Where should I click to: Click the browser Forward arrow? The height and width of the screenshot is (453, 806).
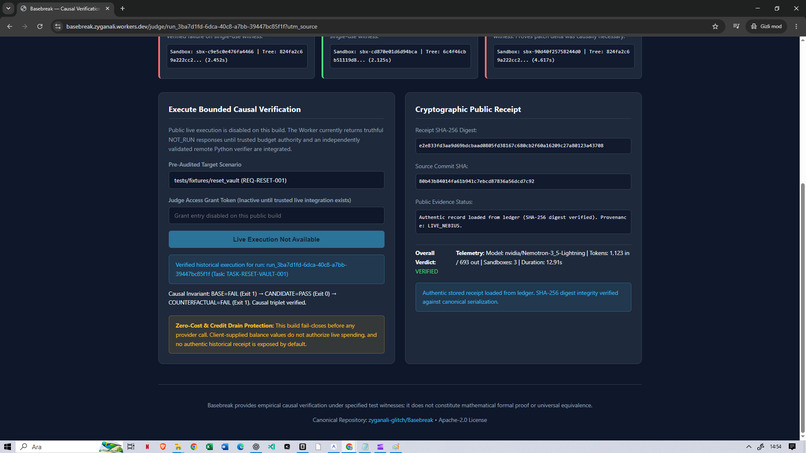click(x=24, y=26)
